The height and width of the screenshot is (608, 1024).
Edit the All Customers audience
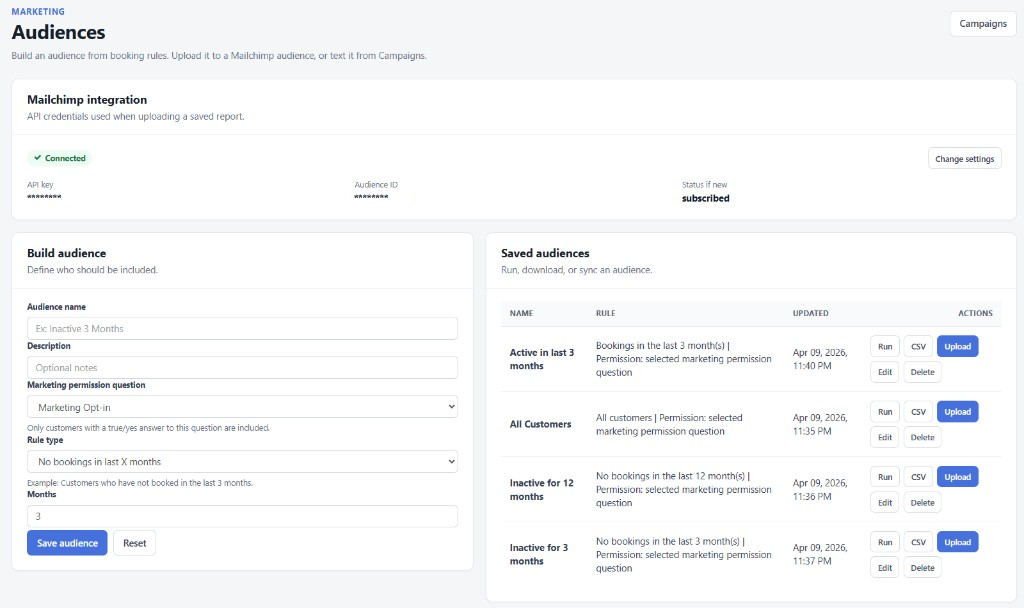click(x=885, y=438)
